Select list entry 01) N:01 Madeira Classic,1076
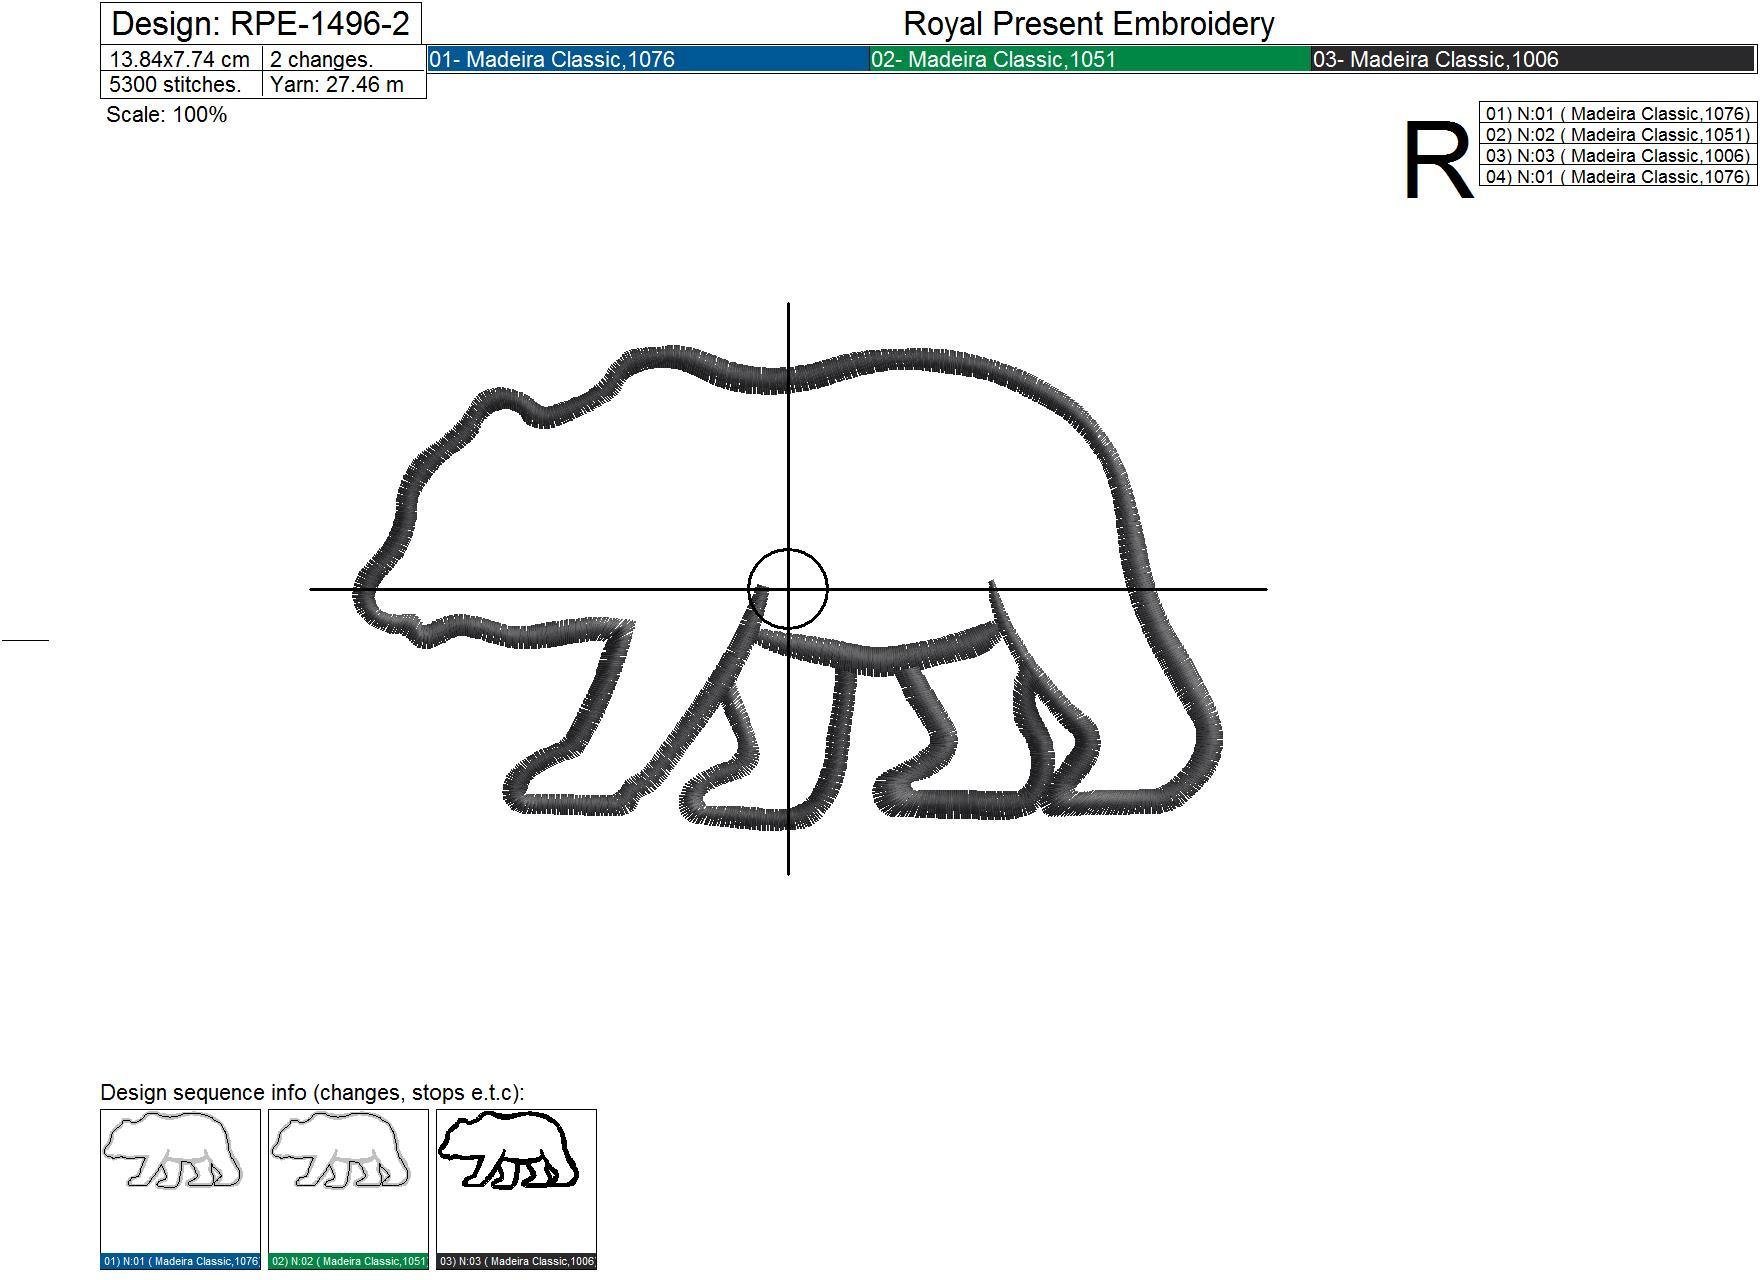Viewport: 1760px width, 1280px height. [x=1617, y=114]
